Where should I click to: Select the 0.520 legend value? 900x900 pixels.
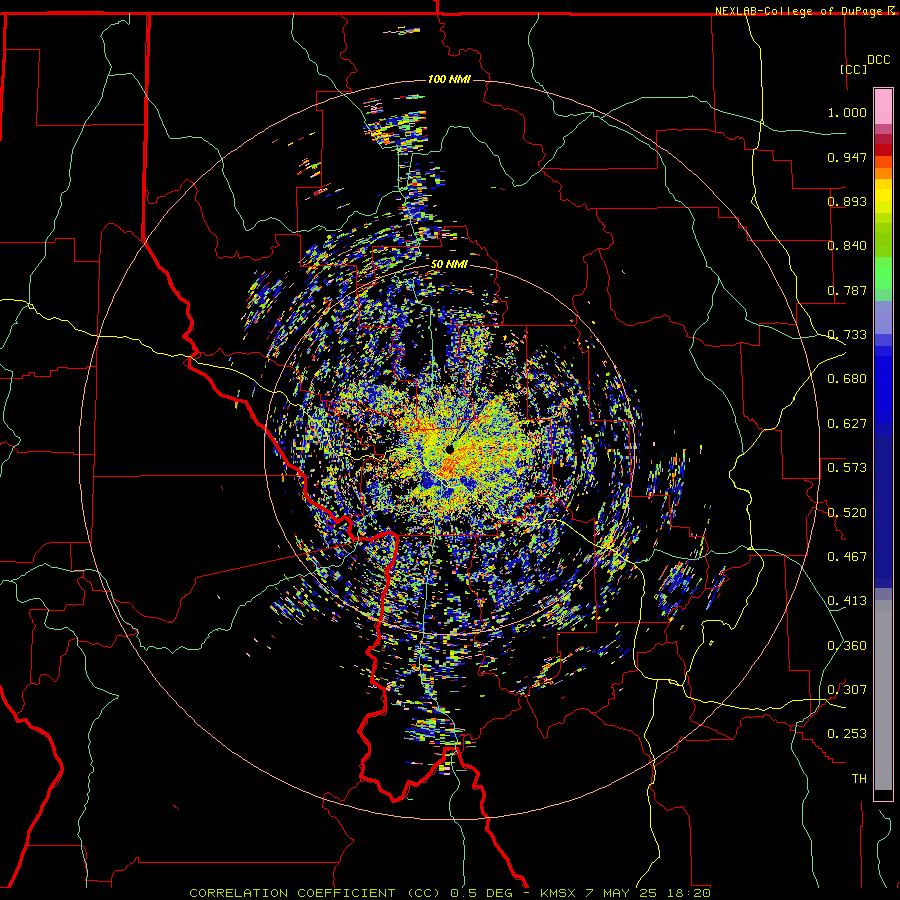(x=847, y=513)
